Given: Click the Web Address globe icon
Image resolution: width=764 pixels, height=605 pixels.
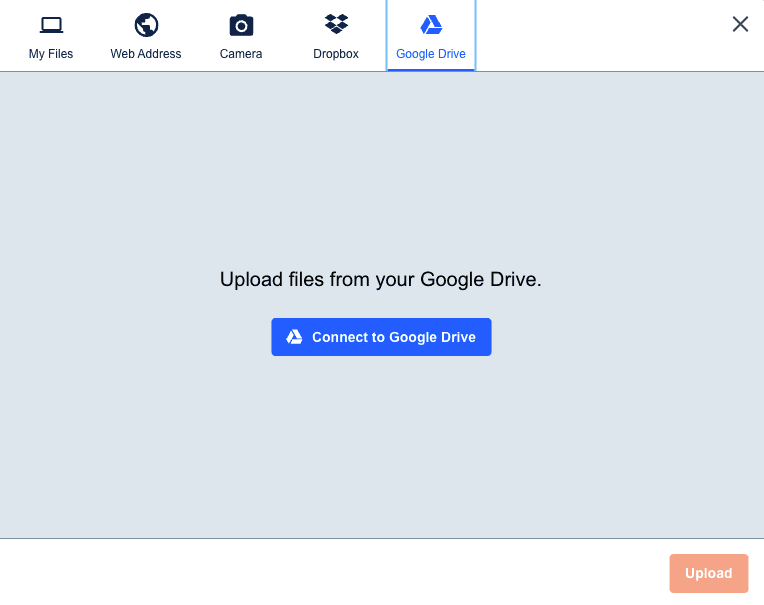Looking at the screenshot, I should click(x=146, y=25).
